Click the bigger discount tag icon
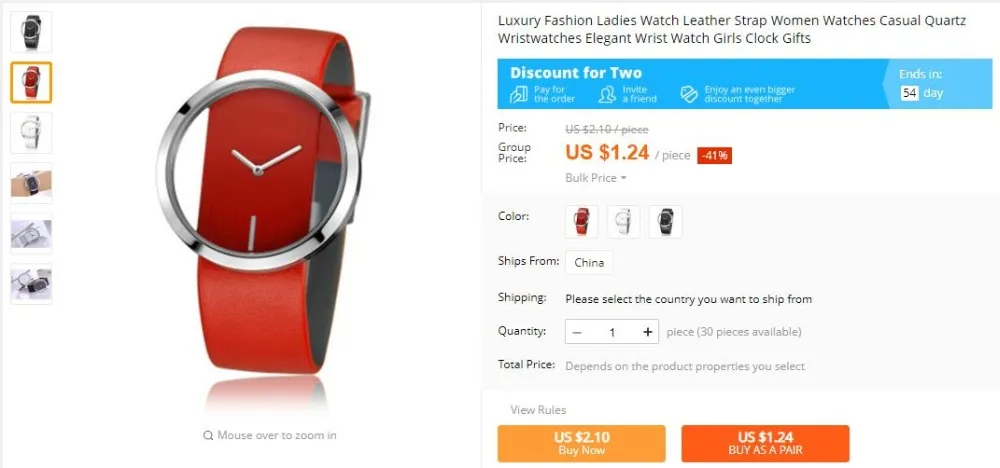 [x=689, y=94]
